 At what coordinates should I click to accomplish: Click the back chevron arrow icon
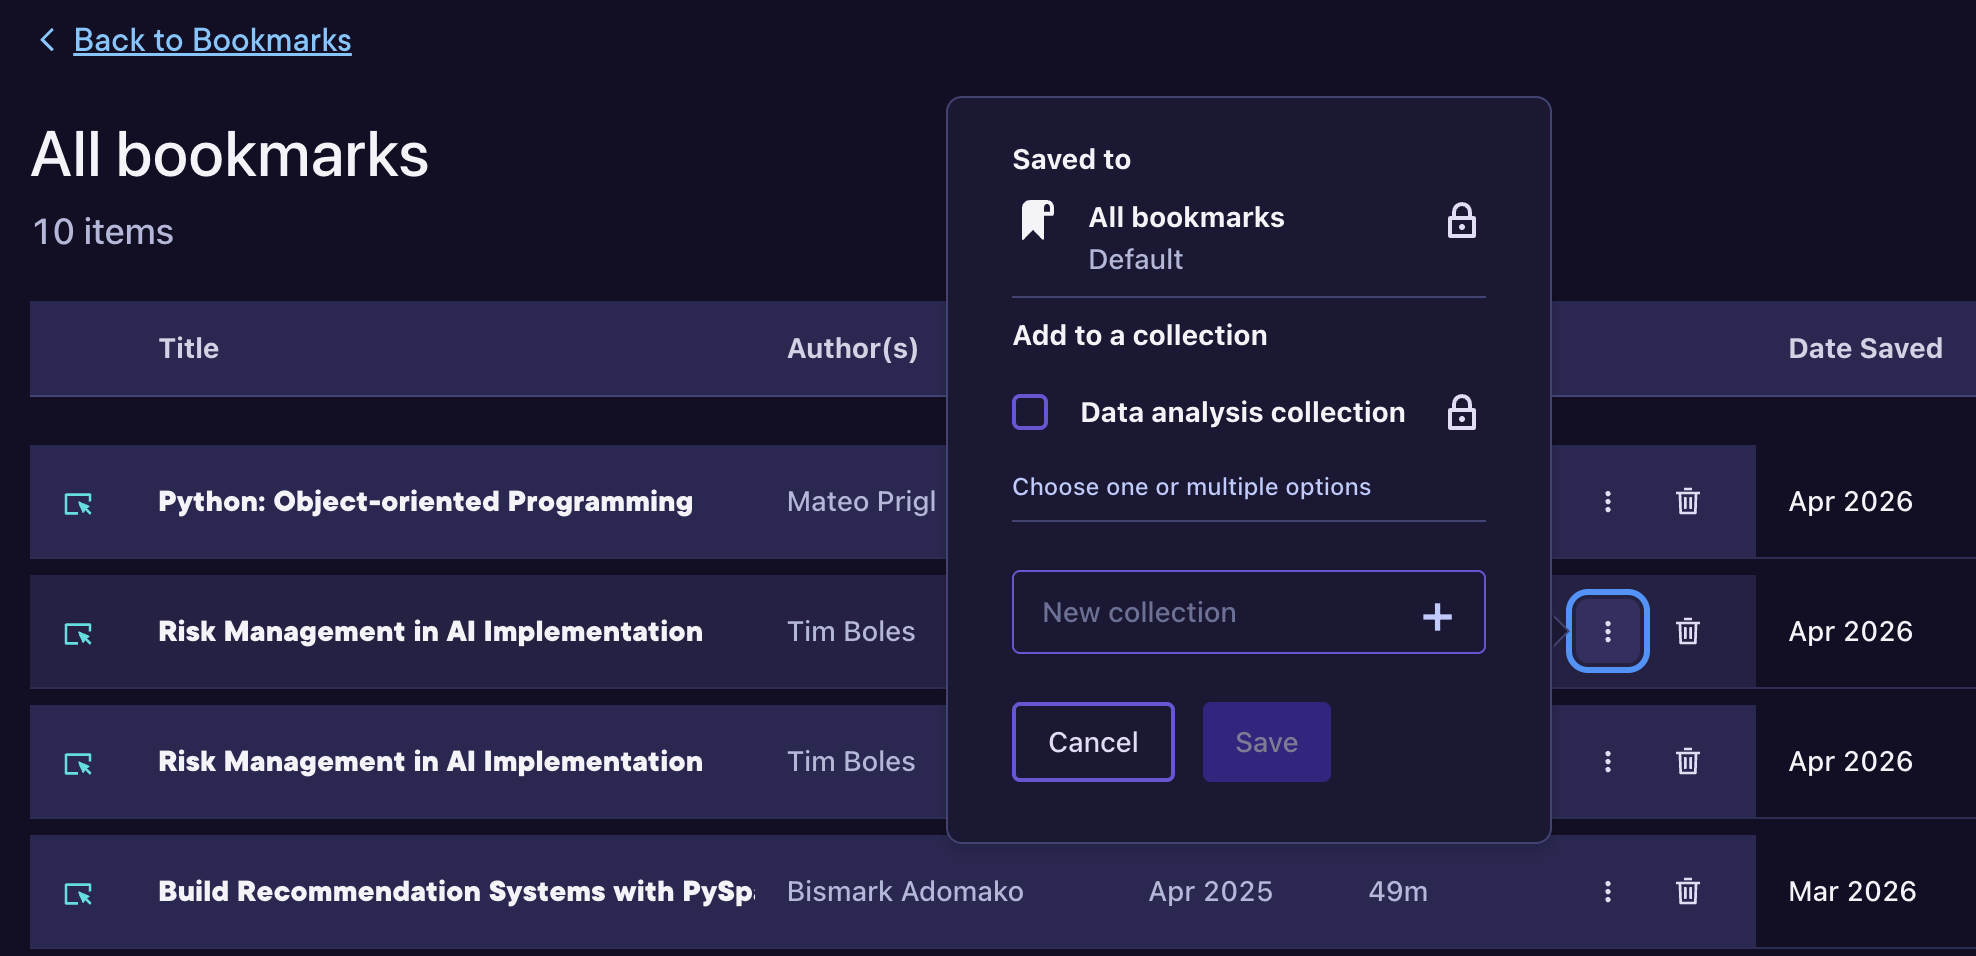pyautogui.click(x=46, y=40)
